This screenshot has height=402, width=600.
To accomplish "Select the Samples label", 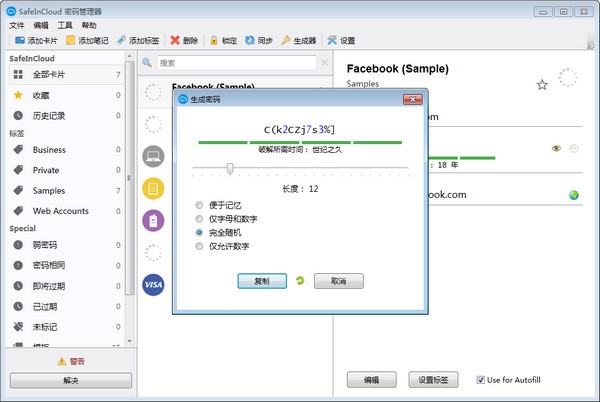I will click(66, 190).
